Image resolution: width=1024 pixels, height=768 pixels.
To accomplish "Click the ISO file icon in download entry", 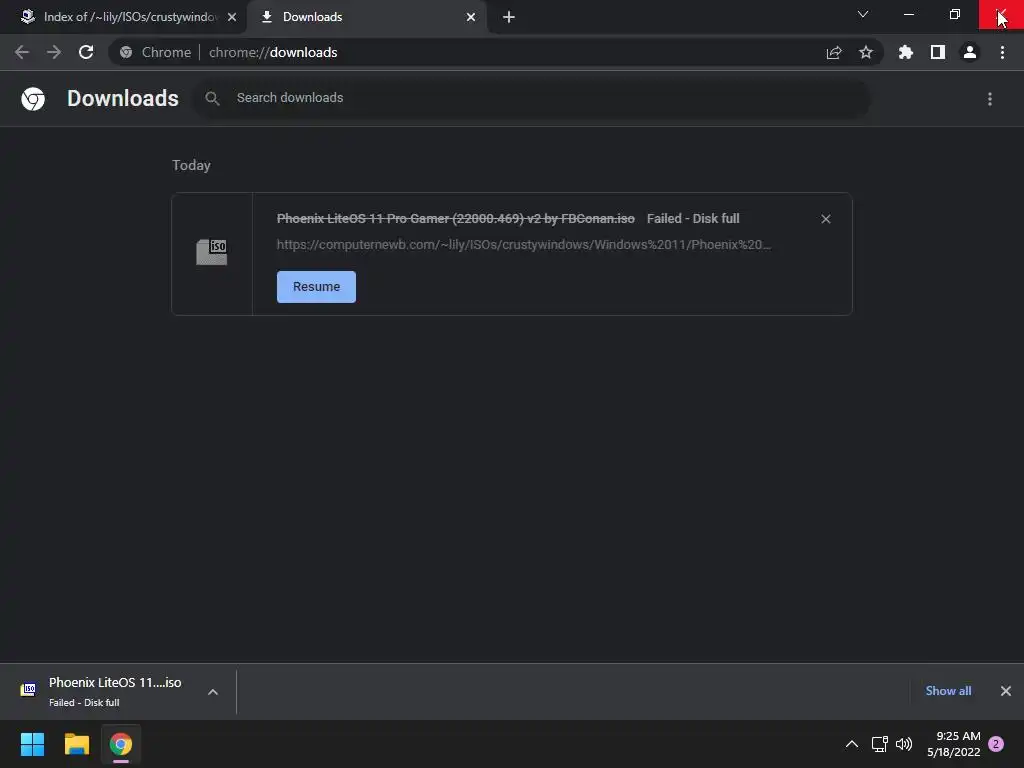I will [x=212, y=252].
